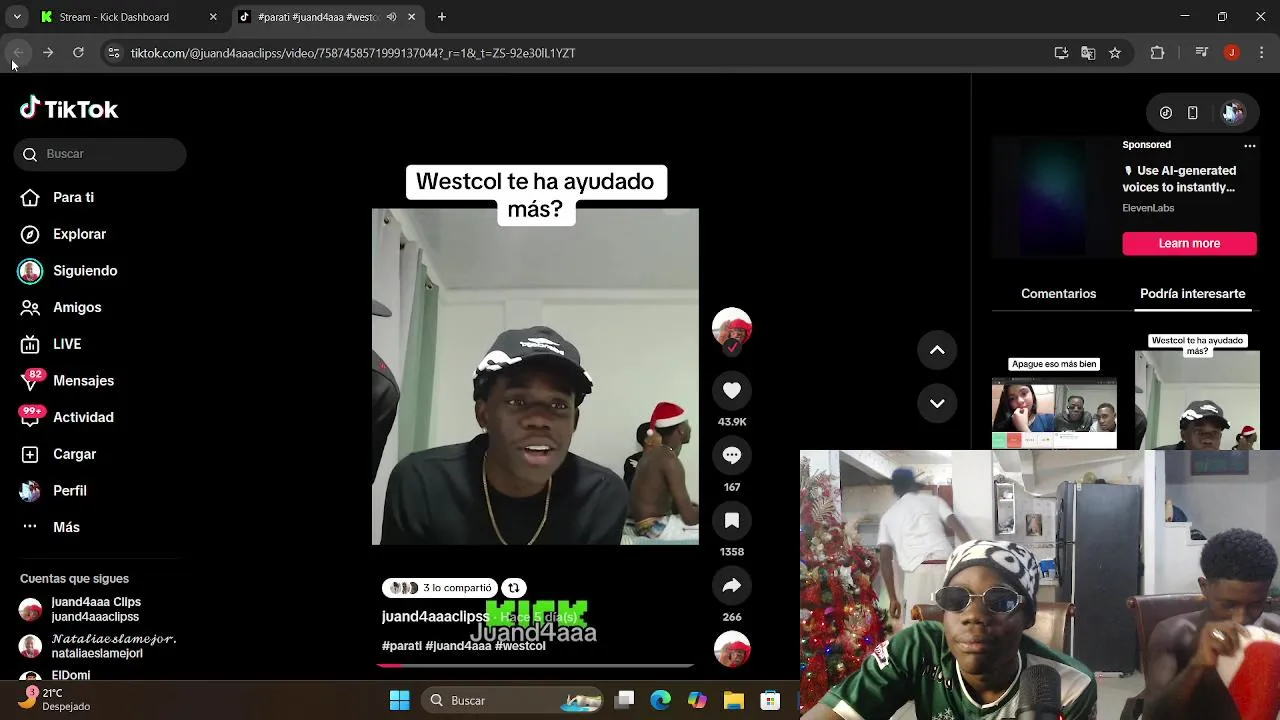Open comments via speech bubble icon
Screen dimensions: 1280x720
pyautogui.click(x=732, y=455)
